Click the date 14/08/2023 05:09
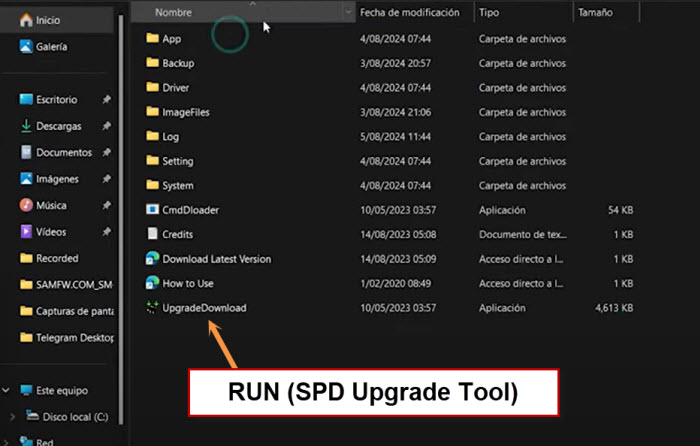 pos(398,259)
